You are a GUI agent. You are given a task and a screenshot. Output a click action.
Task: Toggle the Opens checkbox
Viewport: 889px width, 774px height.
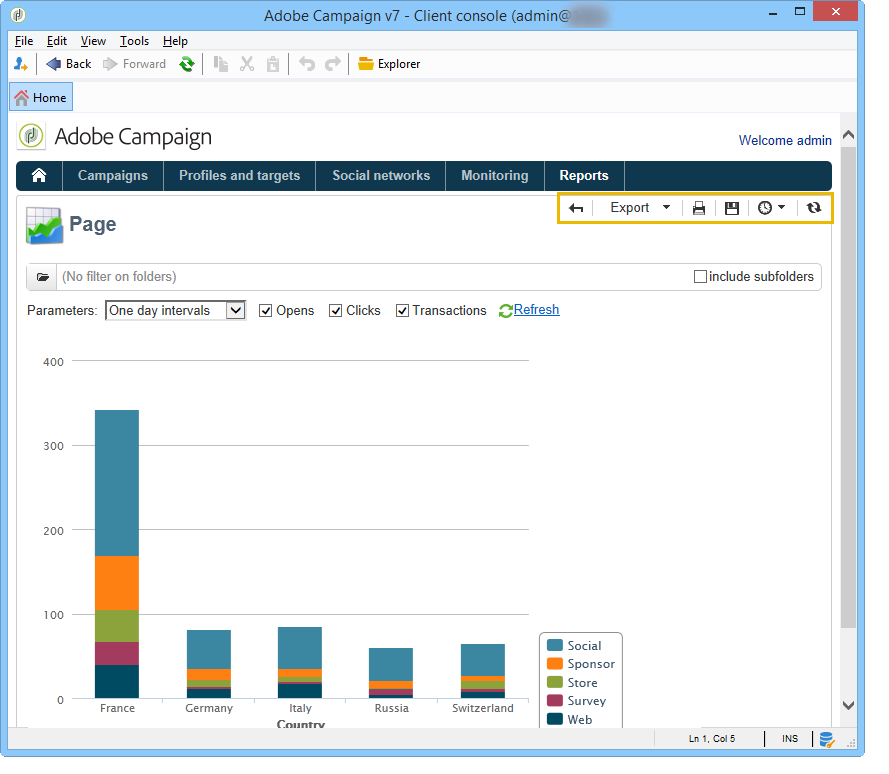(266, 311)
